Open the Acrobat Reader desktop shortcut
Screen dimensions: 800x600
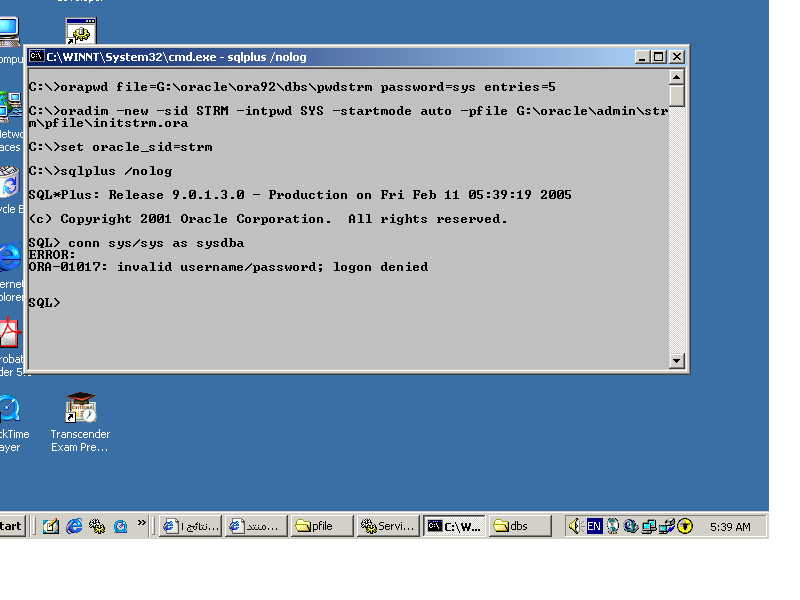tap(8, 332)
